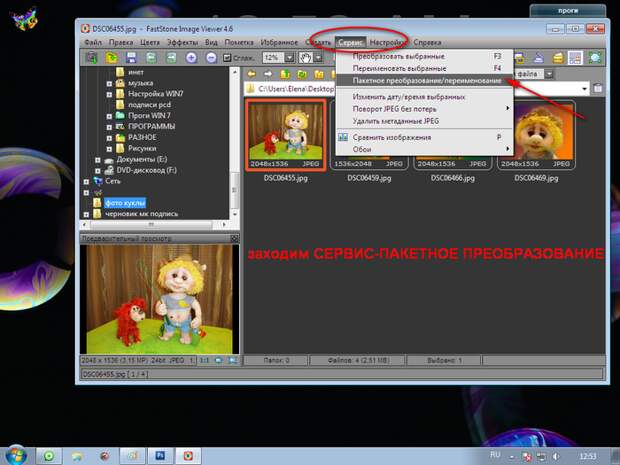This screenshot has width=620, height=465.
Task: Click the проги desktop tab at top right
Action: click(568, 11)
